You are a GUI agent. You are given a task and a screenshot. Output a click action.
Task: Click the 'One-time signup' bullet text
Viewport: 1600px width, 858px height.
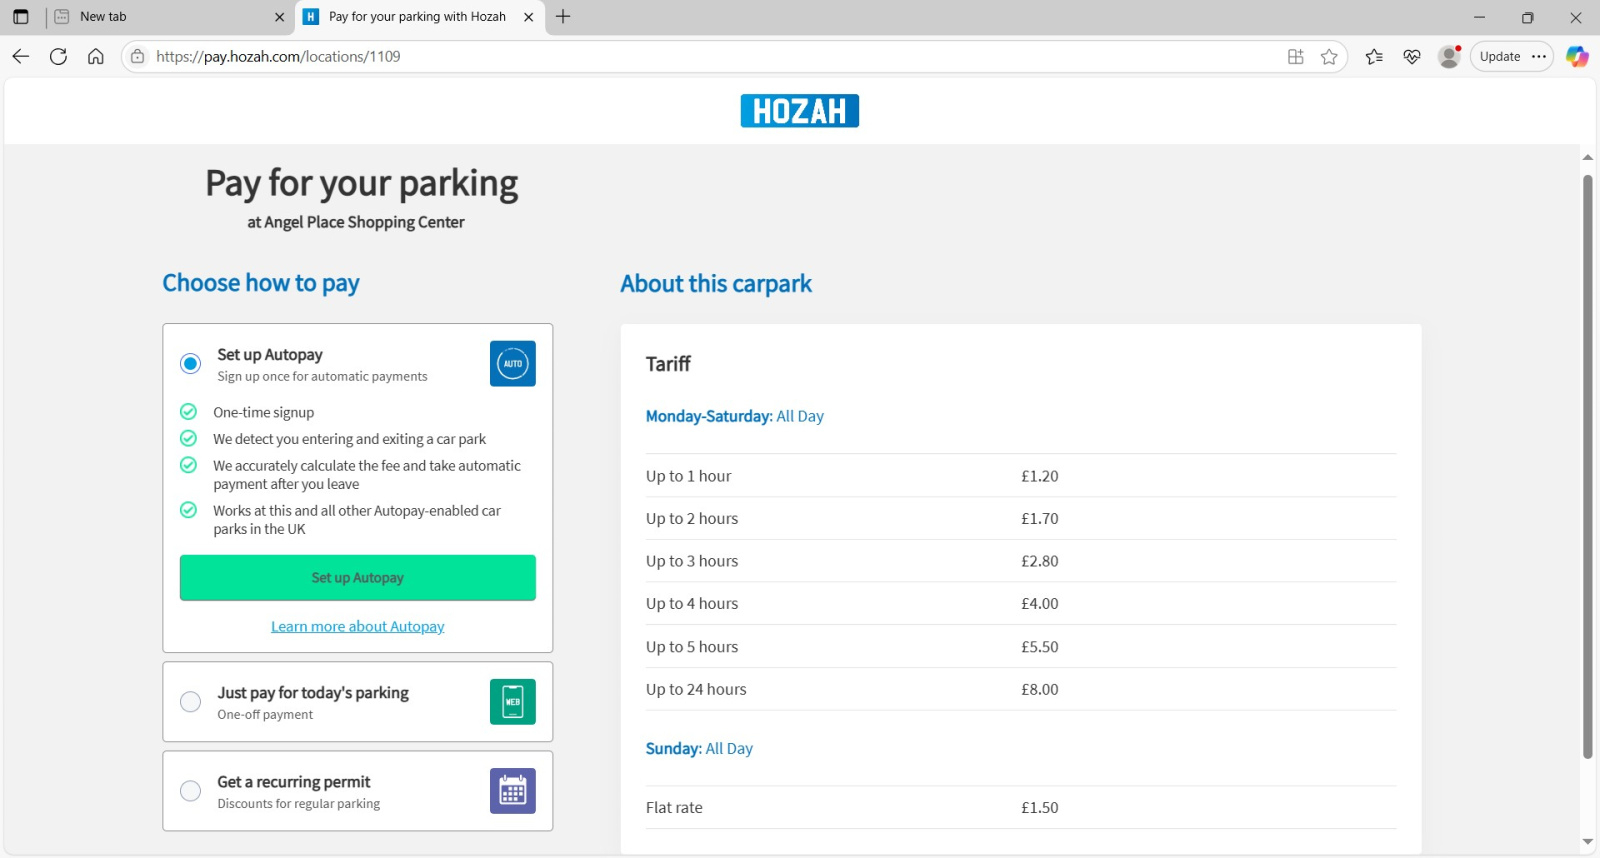263,413
